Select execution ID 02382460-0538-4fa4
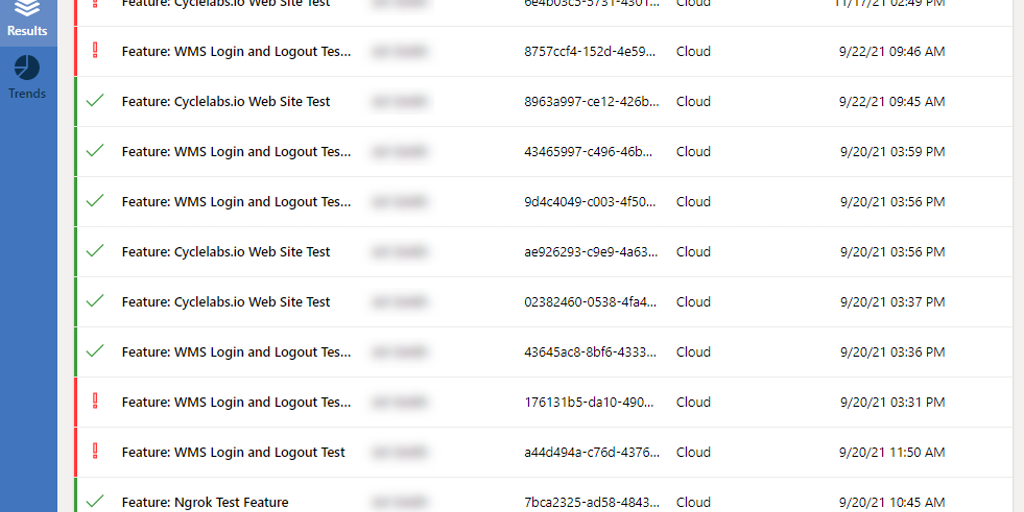Viewport: 1024px width, 512px height. click(x=590, y=302)
